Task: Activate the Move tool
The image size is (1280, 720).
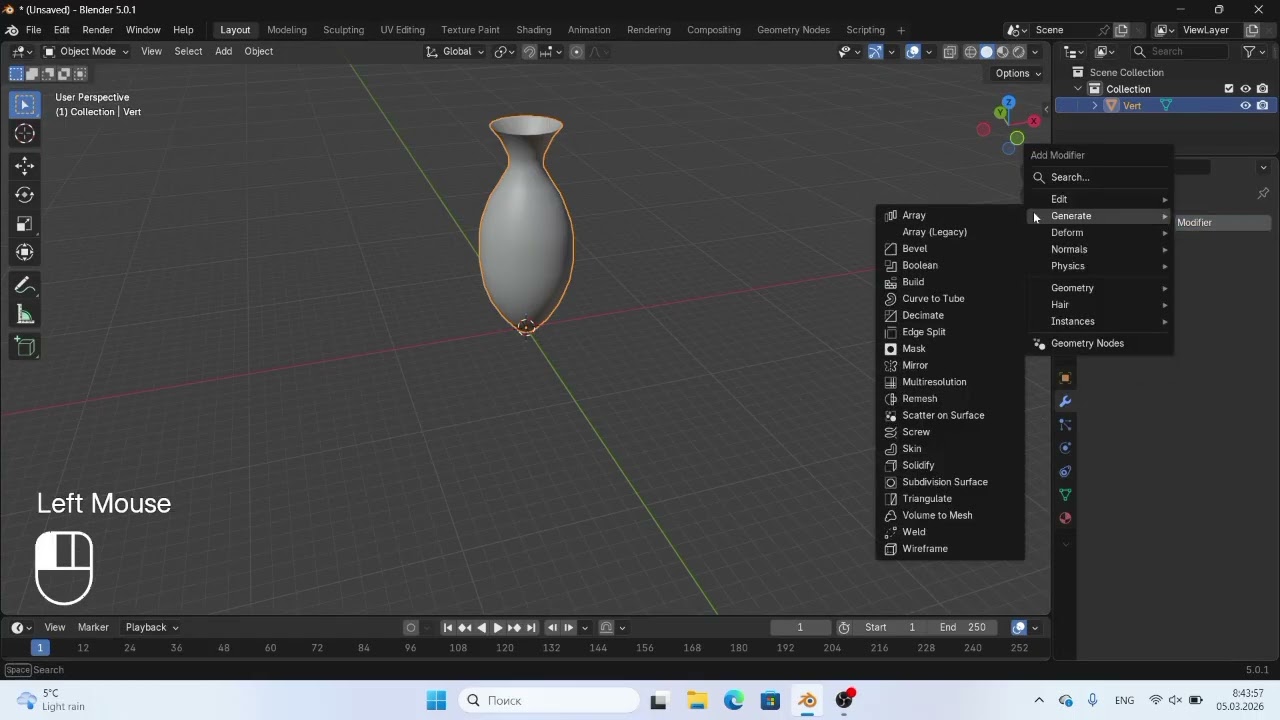Action: (25, 166)
